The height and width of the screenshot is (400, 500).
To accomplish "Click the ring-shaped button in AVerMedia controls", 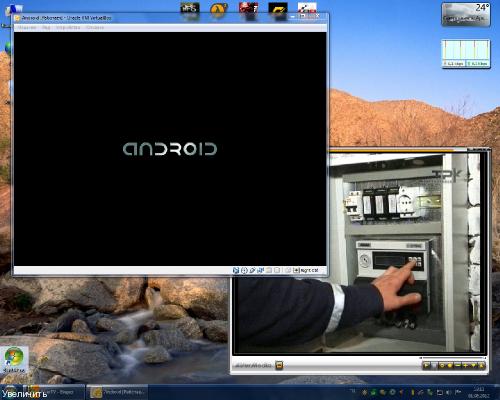I will (x=442, y=365).
